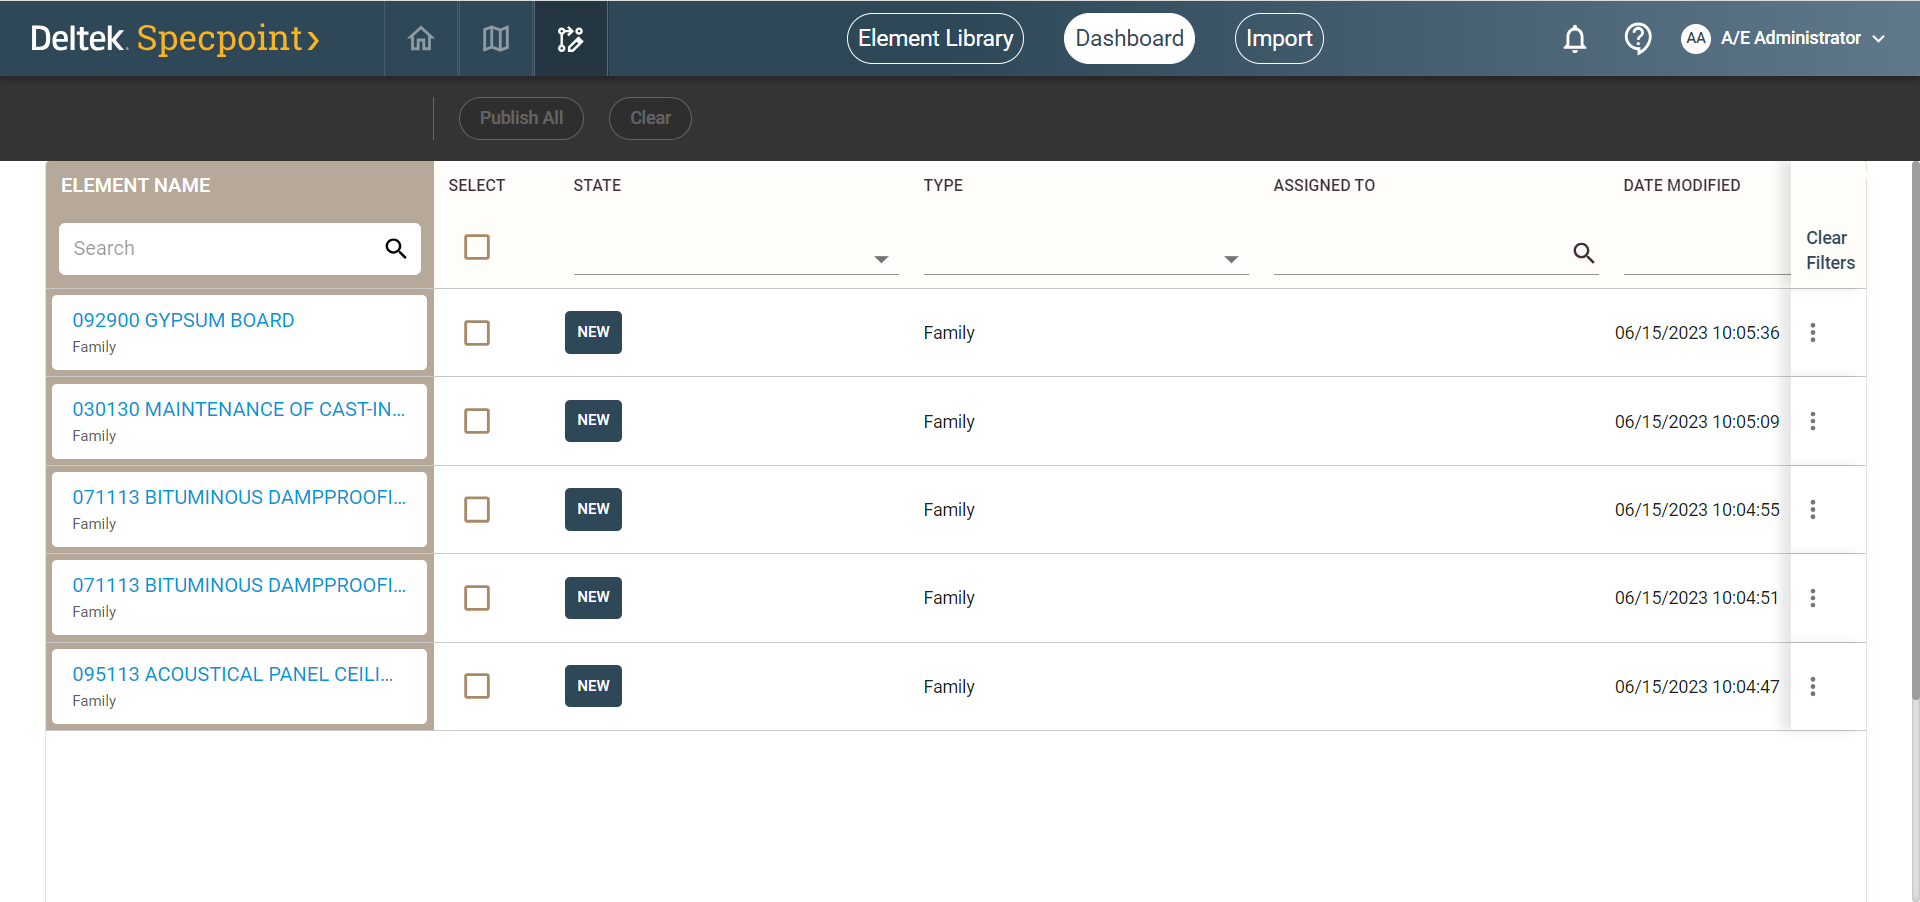Viewport: 1920px width, 902px height.
Task: Open the A/E Administrator user menu
Action: 1785,39
